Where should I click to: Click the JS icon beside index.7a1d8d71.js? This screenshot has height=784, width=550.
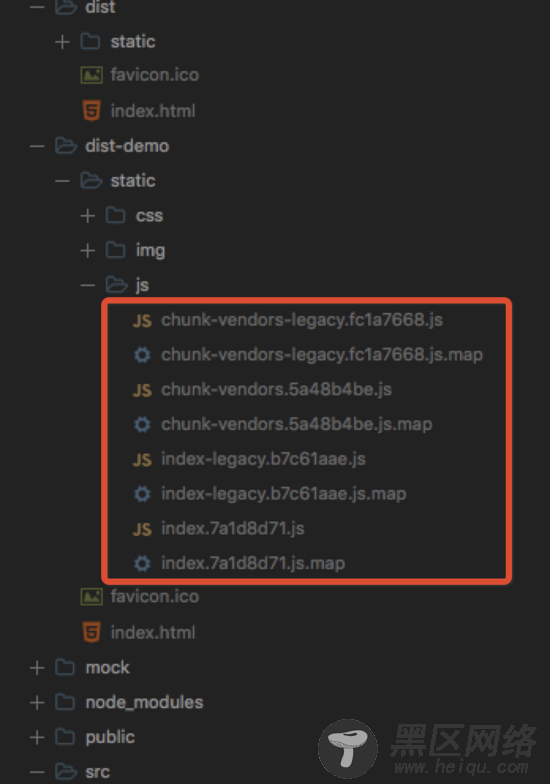coord(142,529)
